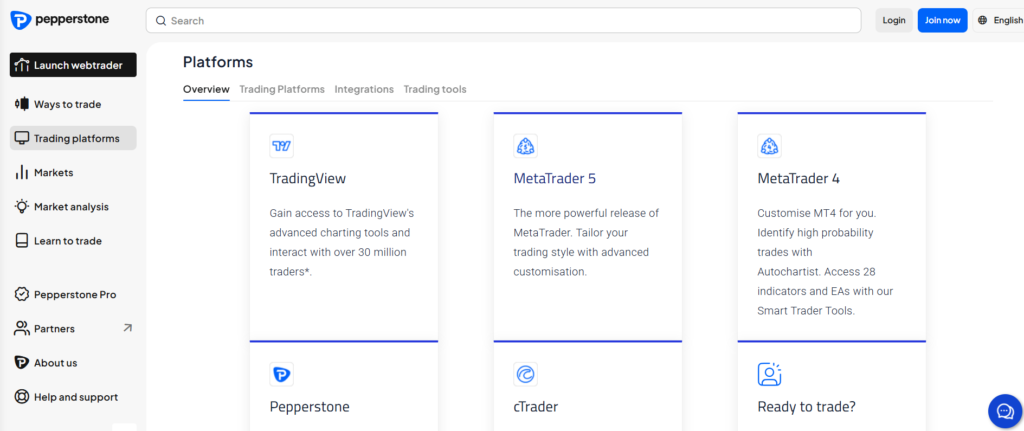Click the globe language icon
This screenshot has width=1024, height=431.
pyautogui.click(x=982, y=20)
